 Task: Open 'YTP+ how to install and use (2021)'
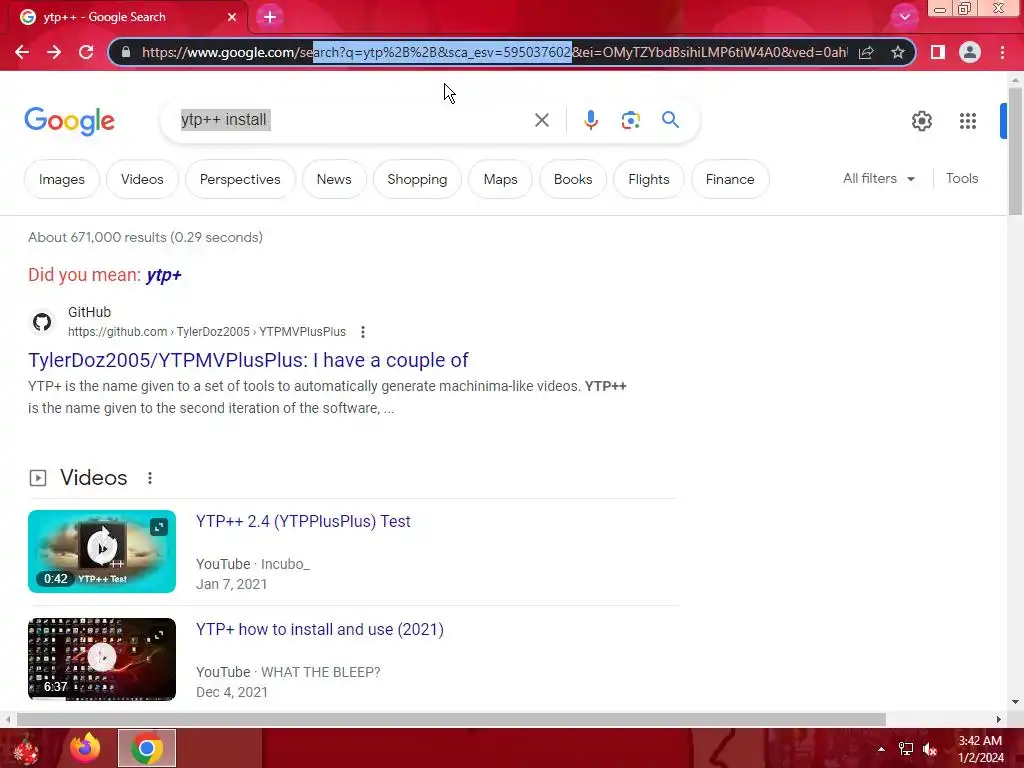[320, 629]
